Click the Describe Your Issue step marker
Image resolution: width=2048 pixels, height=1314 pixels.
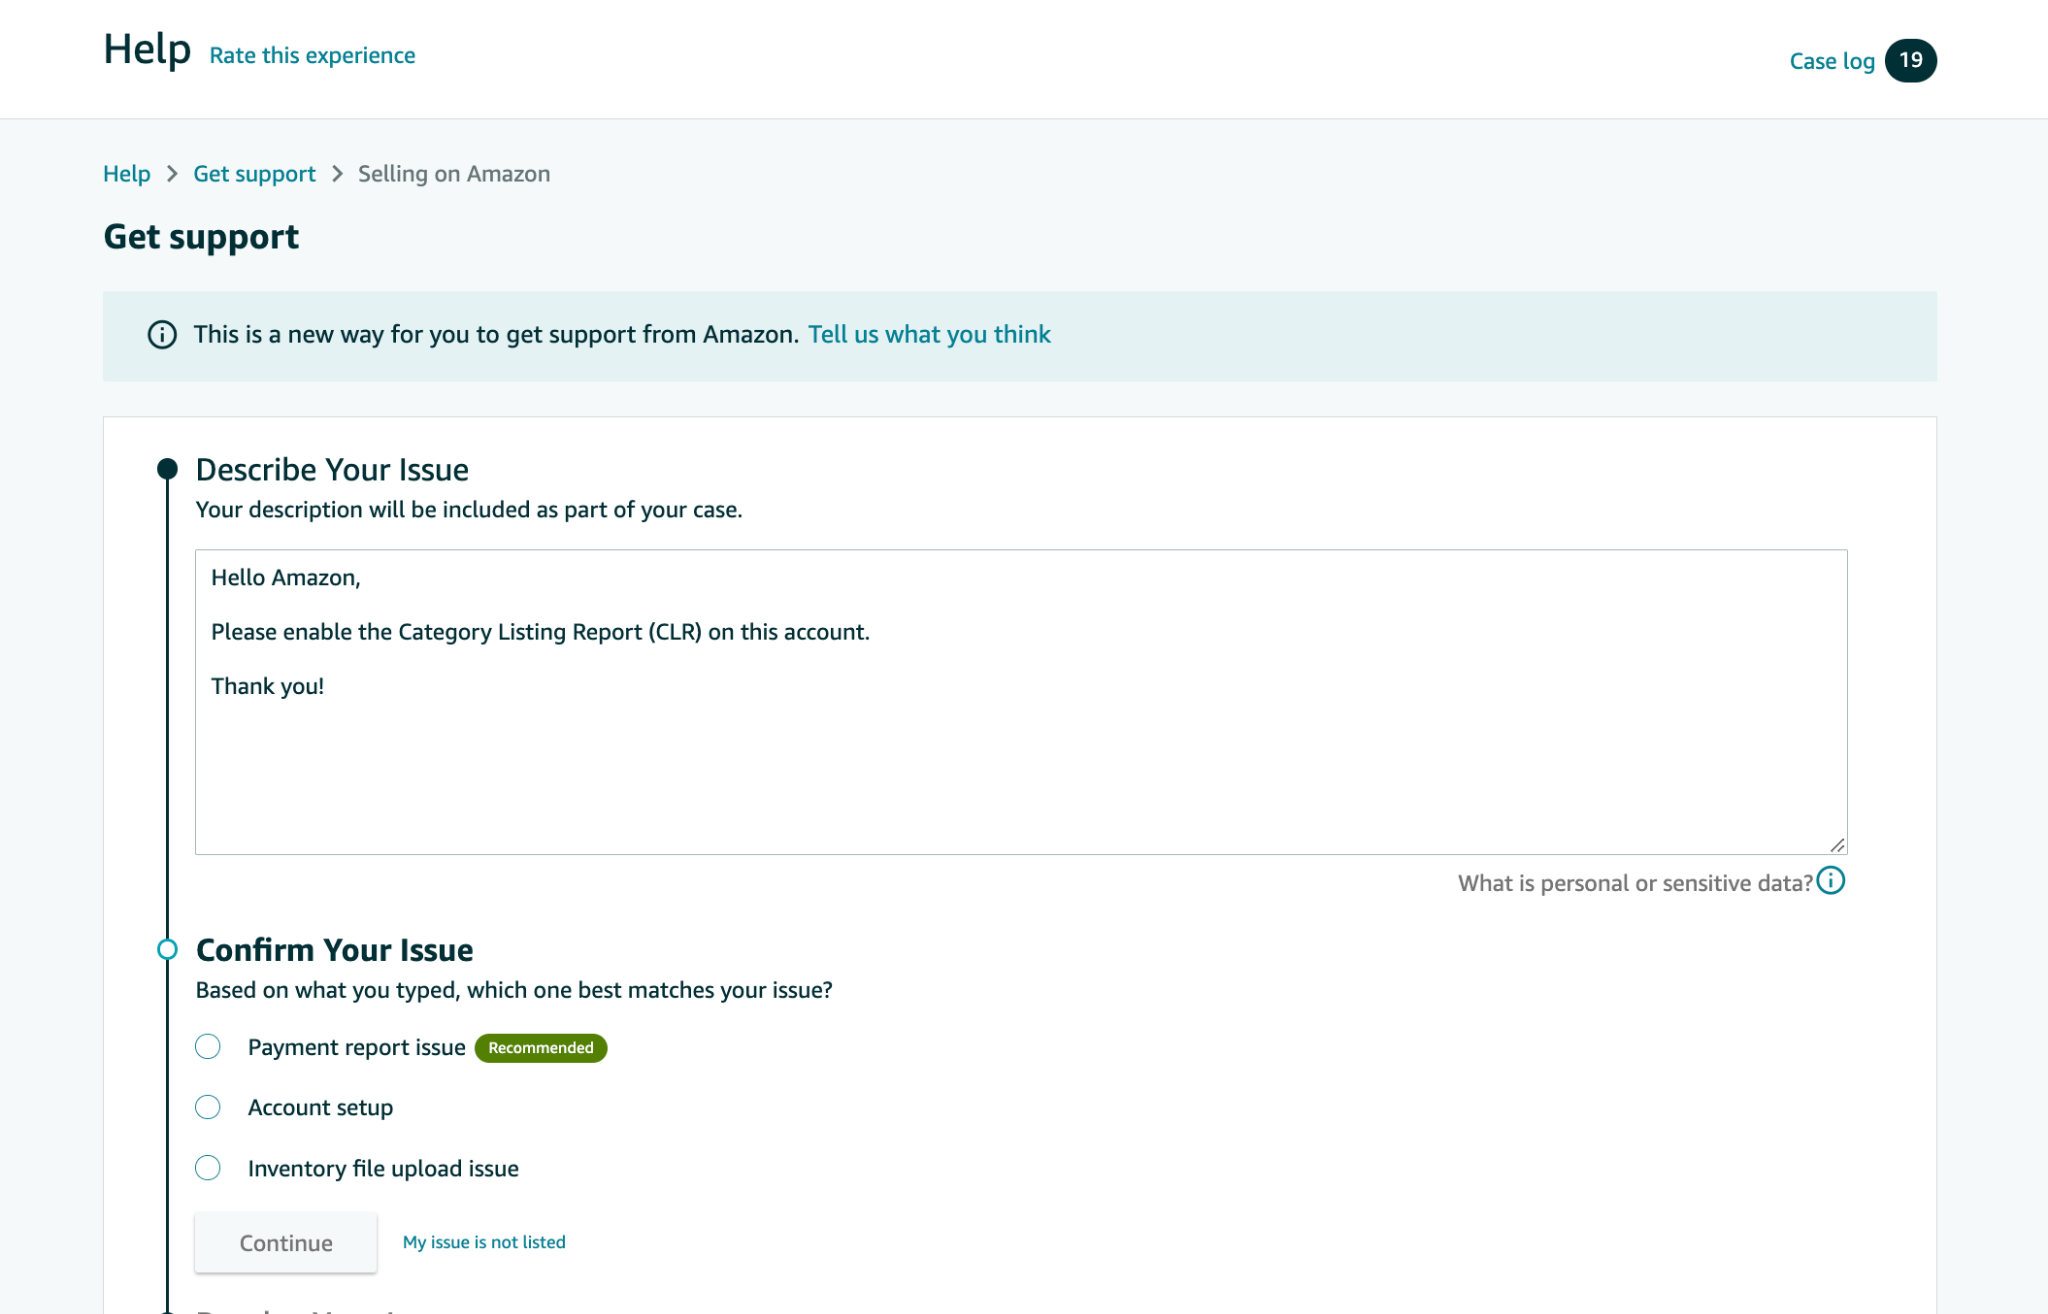tap(167, 468)
